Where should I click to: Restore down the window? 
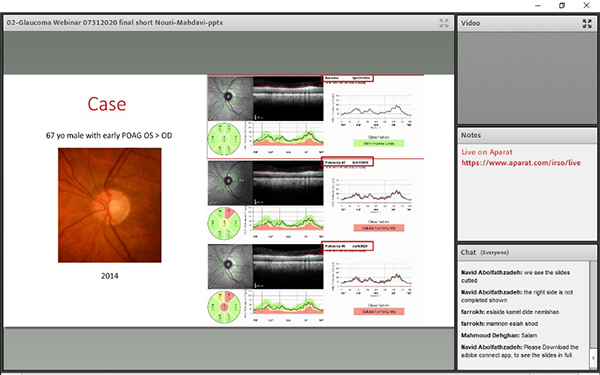click(562, 5)
